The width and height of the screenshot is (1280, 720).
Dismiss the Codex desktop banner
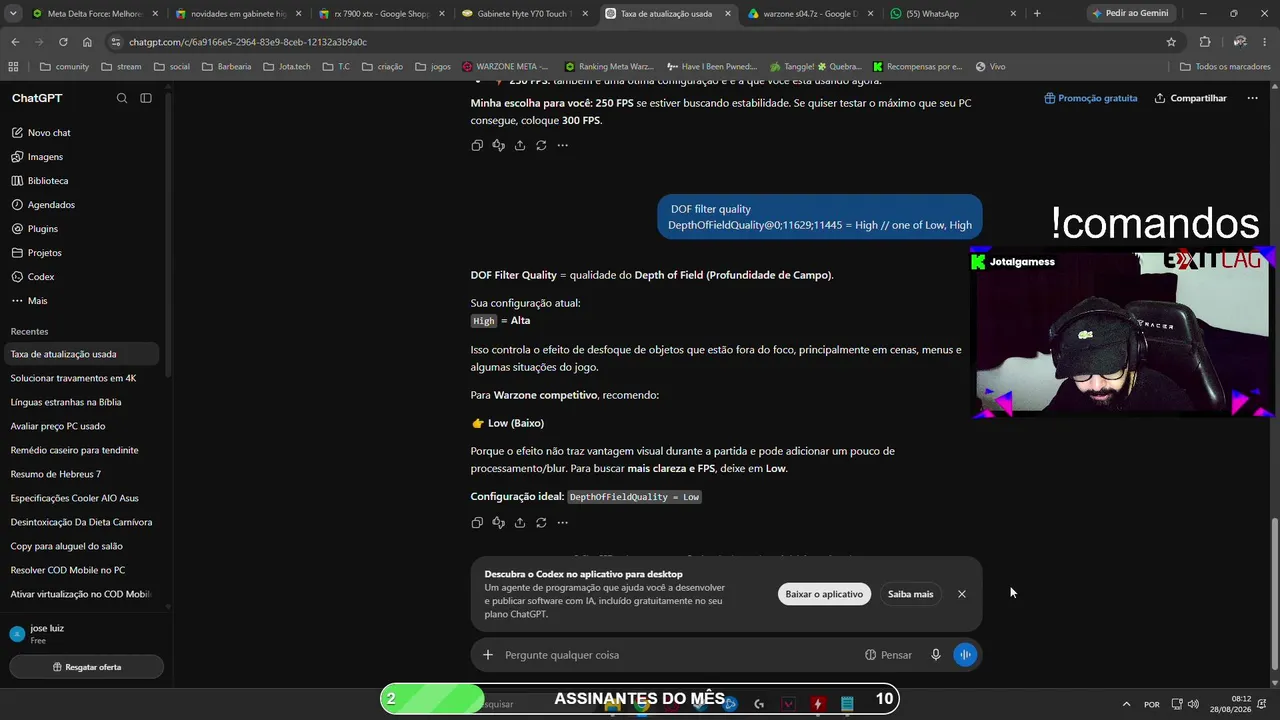point(962,594)
